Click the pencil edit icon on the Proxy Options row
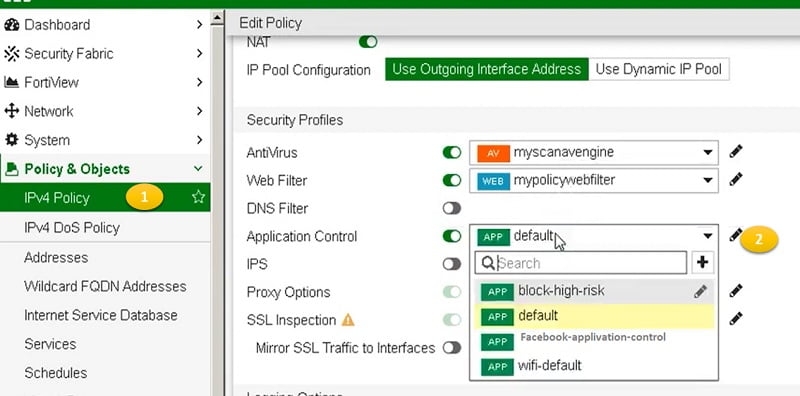 tap(735, 291)
